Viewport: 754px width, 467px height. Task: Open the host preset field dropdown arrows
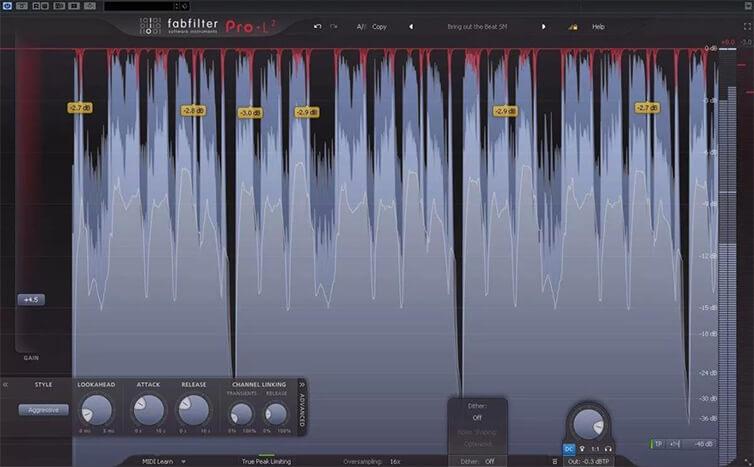[x=176, y=6]
